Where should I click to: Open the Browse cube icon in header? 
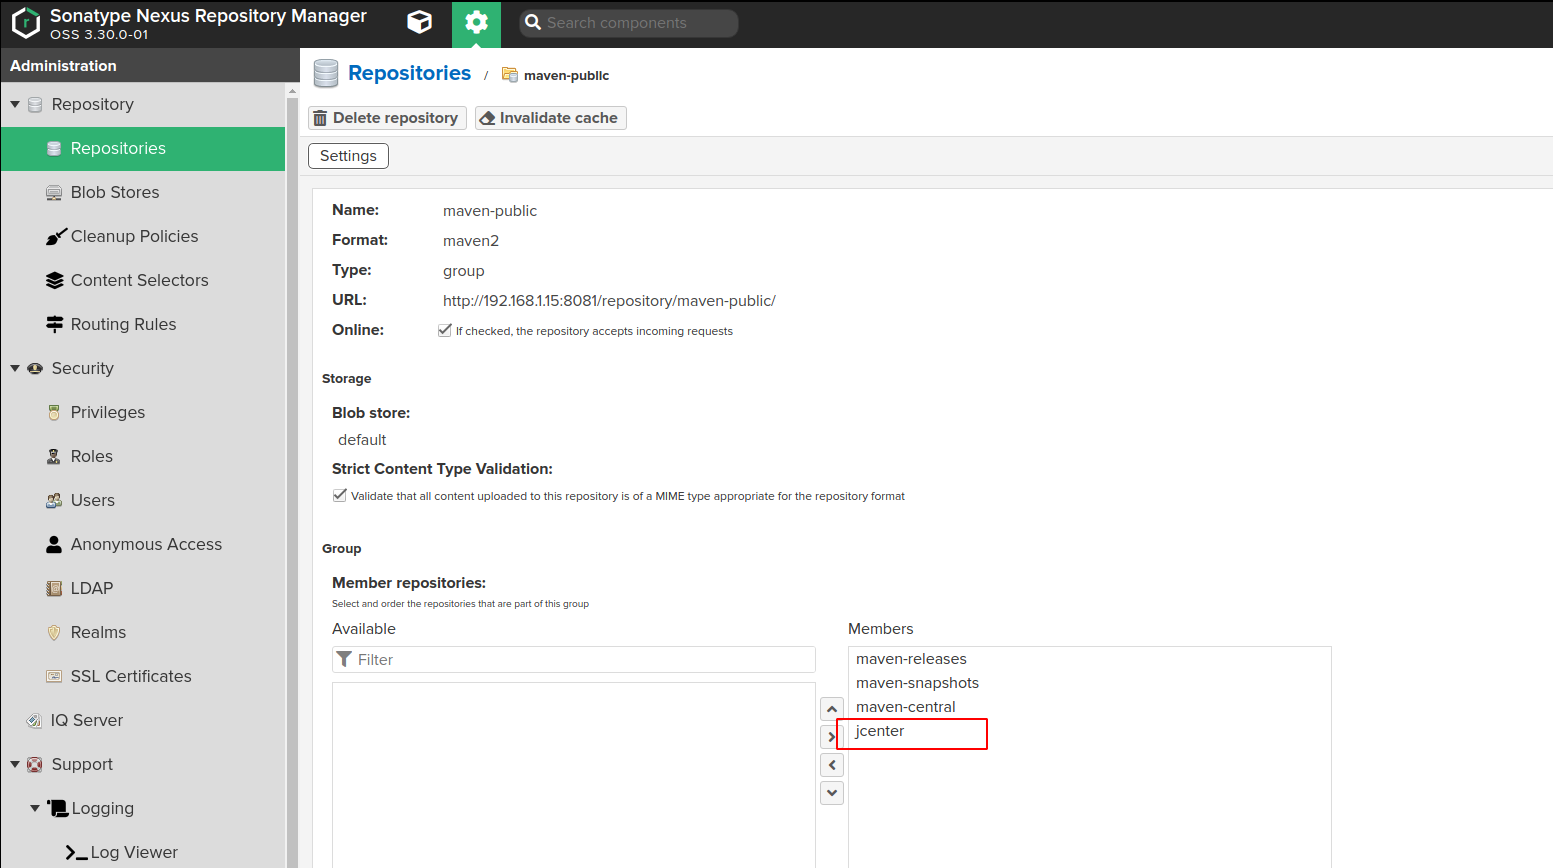point(420,22)
